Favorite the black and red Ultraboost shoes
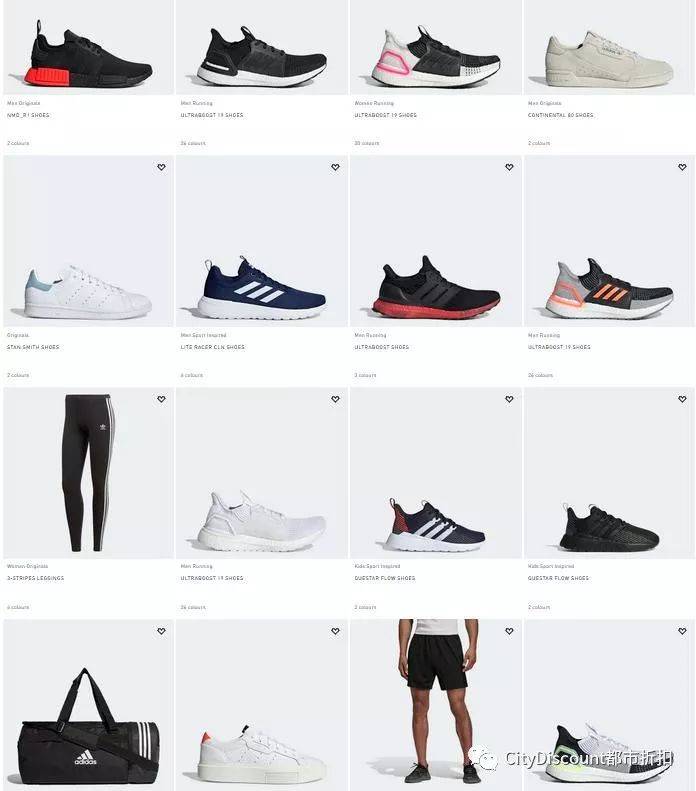This screenshot has width=696, height=791. tap(509, 167)
